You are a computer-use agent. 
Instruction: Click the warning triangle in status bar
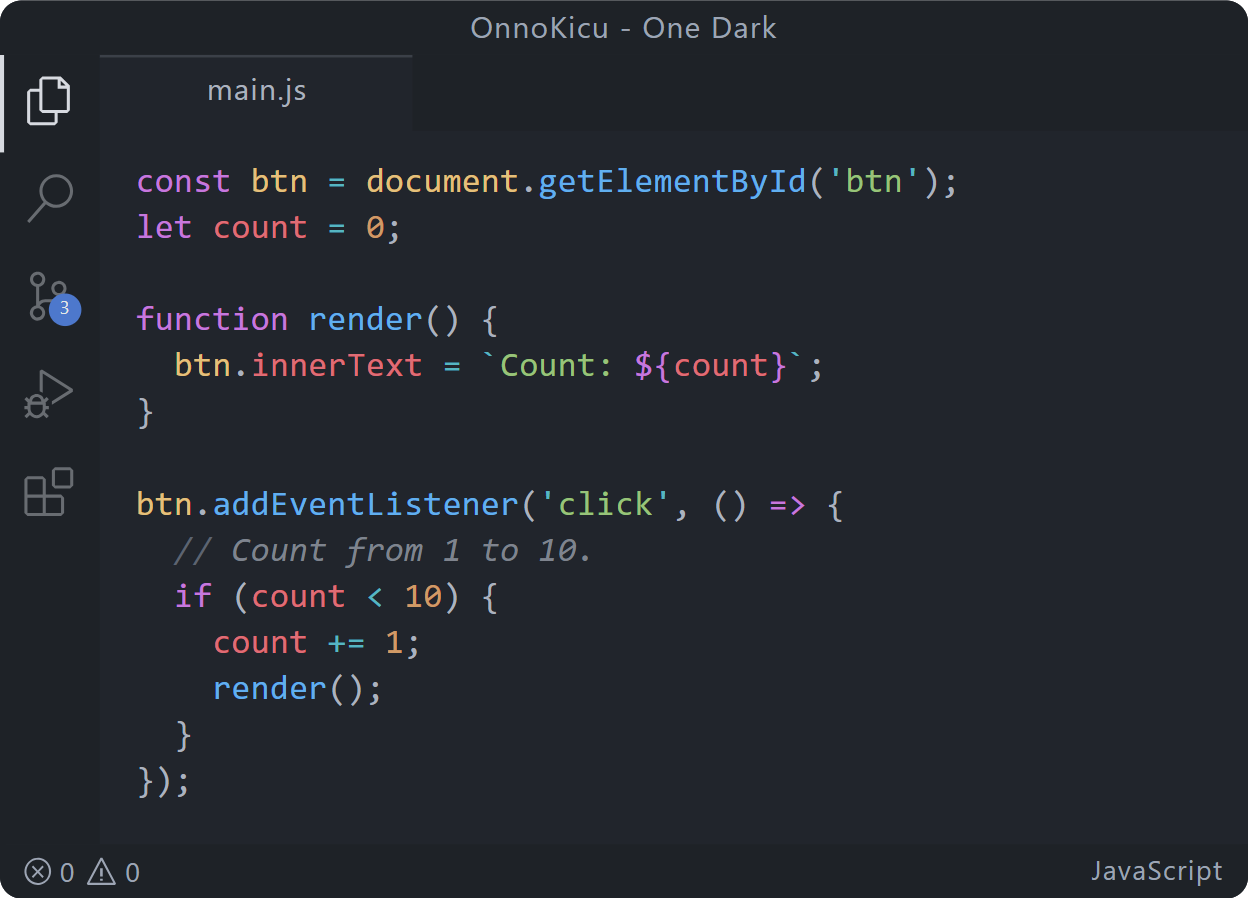click(102, 872)
